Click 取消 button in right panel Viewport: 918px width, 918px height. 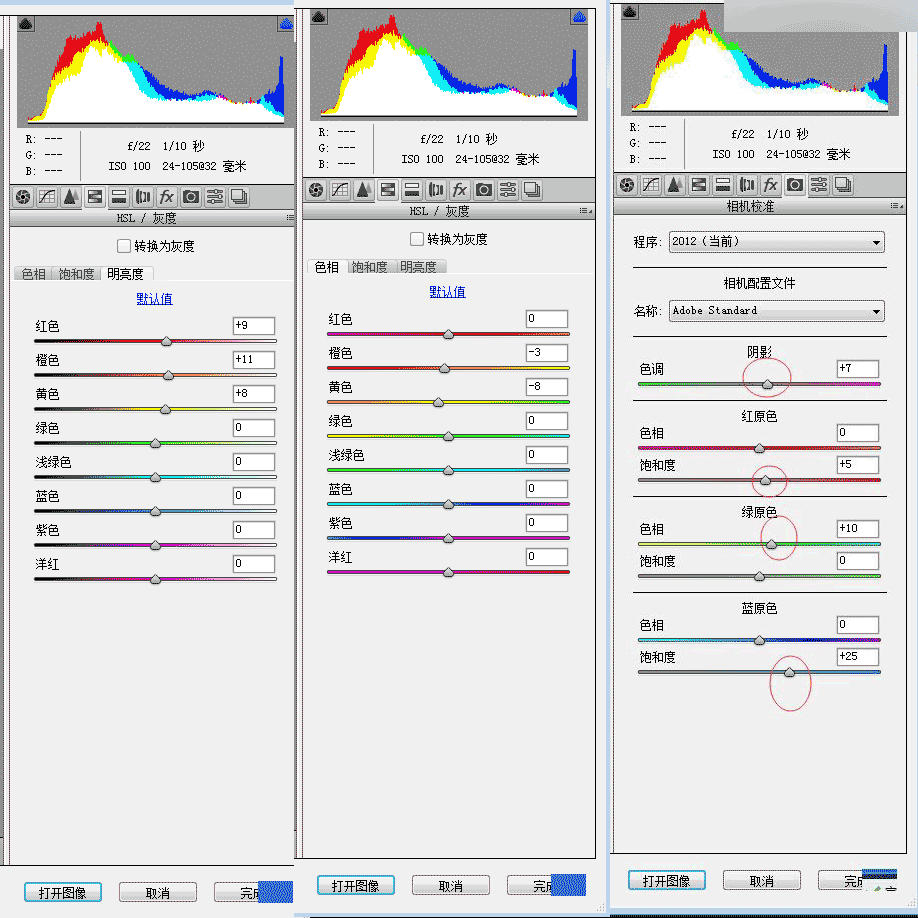(x=762, y=880)
